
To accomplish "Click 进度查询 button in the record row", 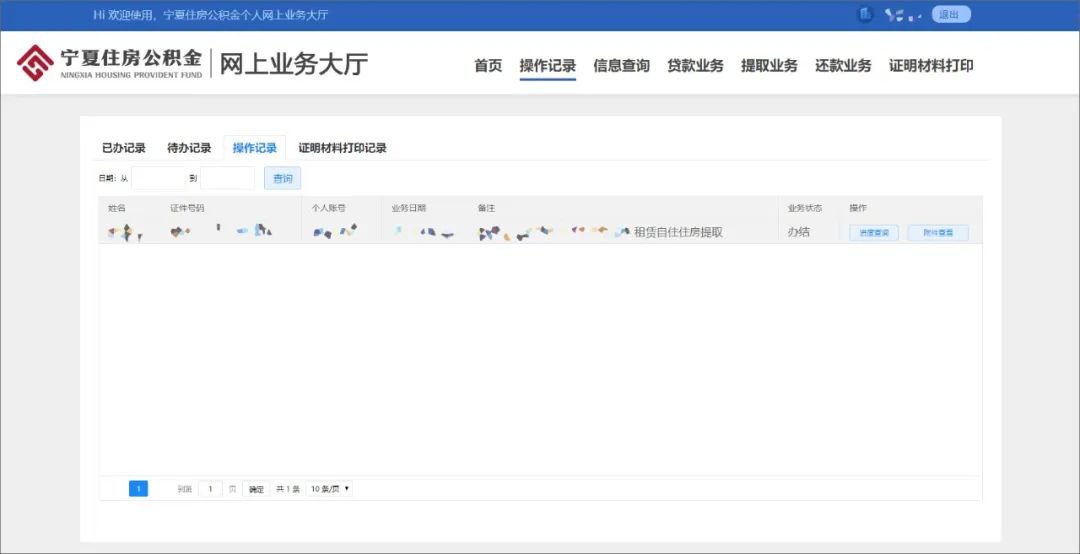I will (x=874, y=232).
